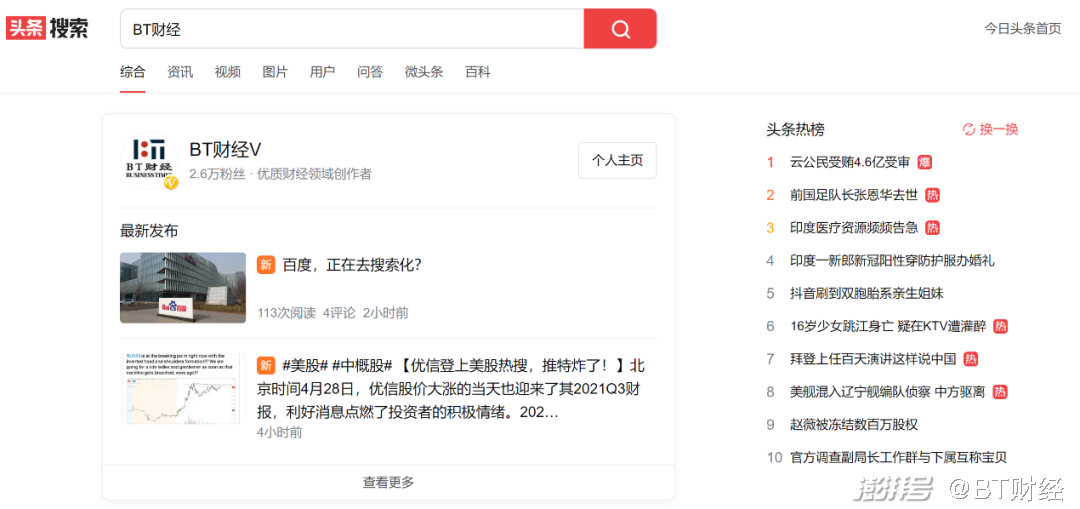The image size is (1080, 509).
Task: Open the 头条搜索 logo
Action: point(47,28)
